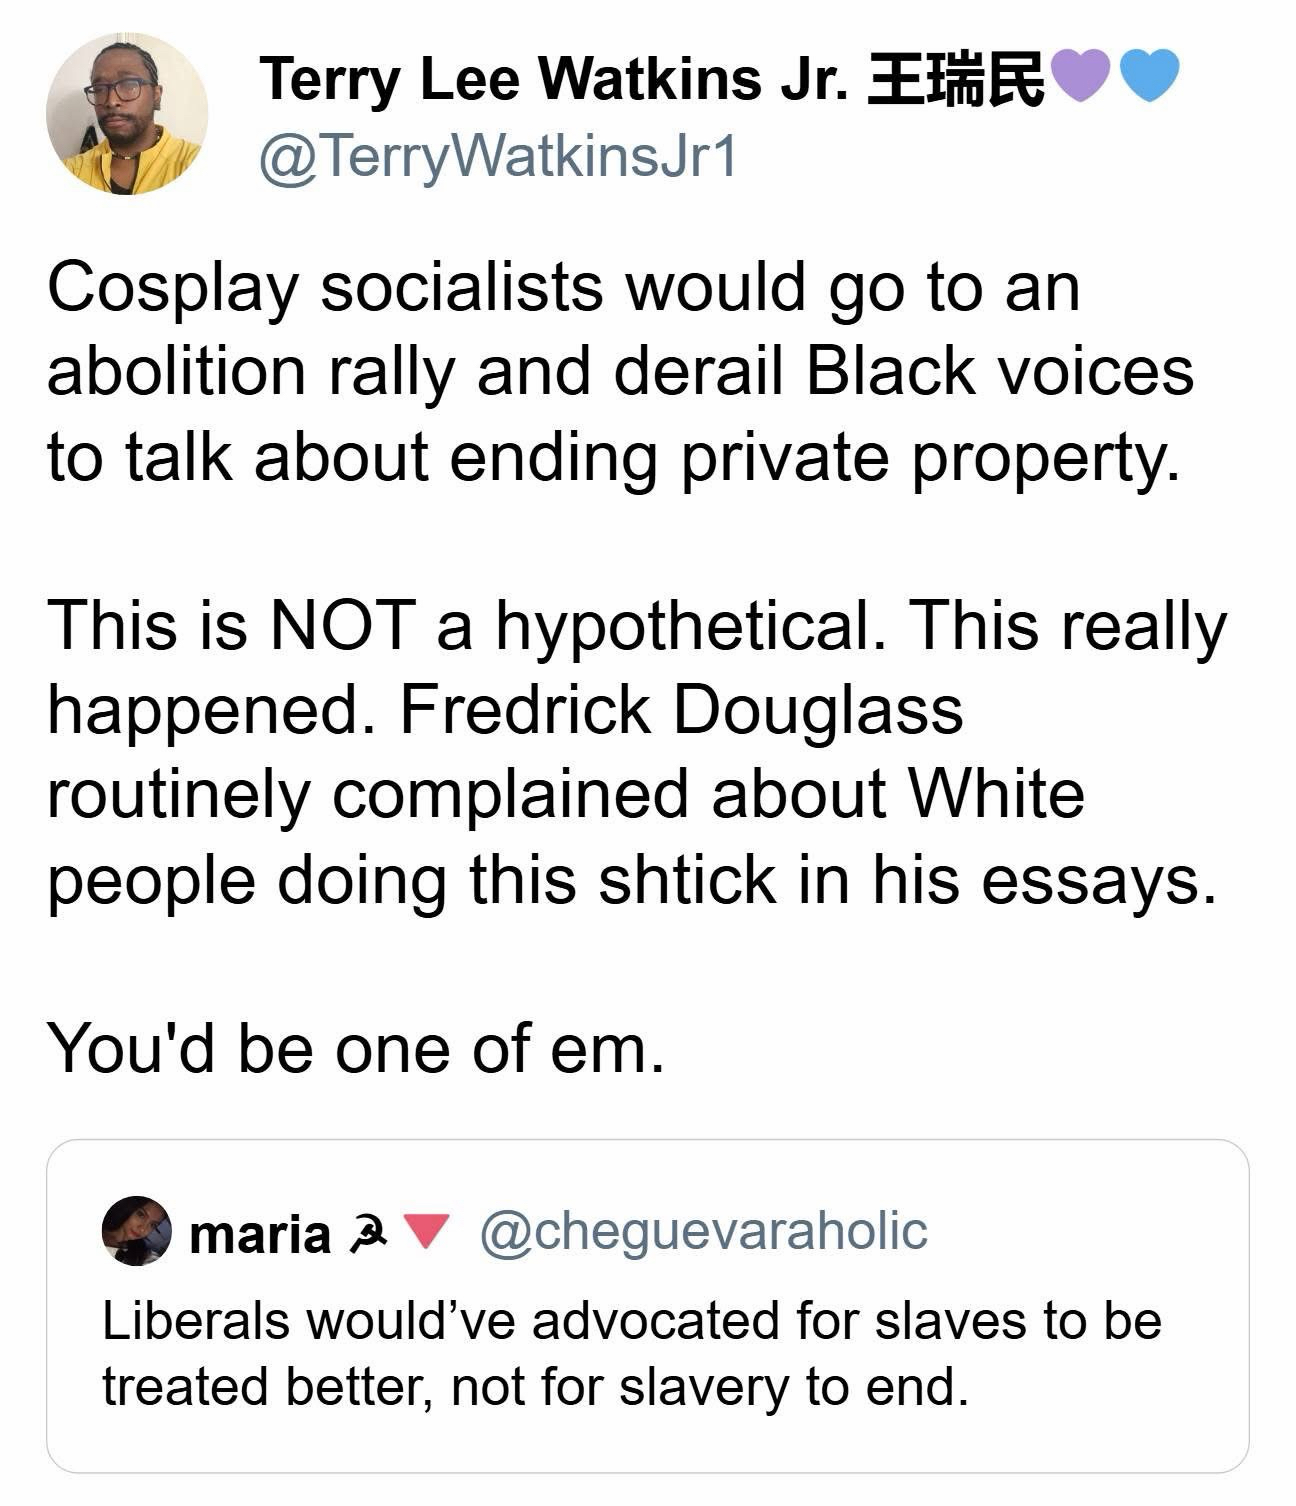
Task: Click the "You'd be one of em." line
Action: (356, 1048)
